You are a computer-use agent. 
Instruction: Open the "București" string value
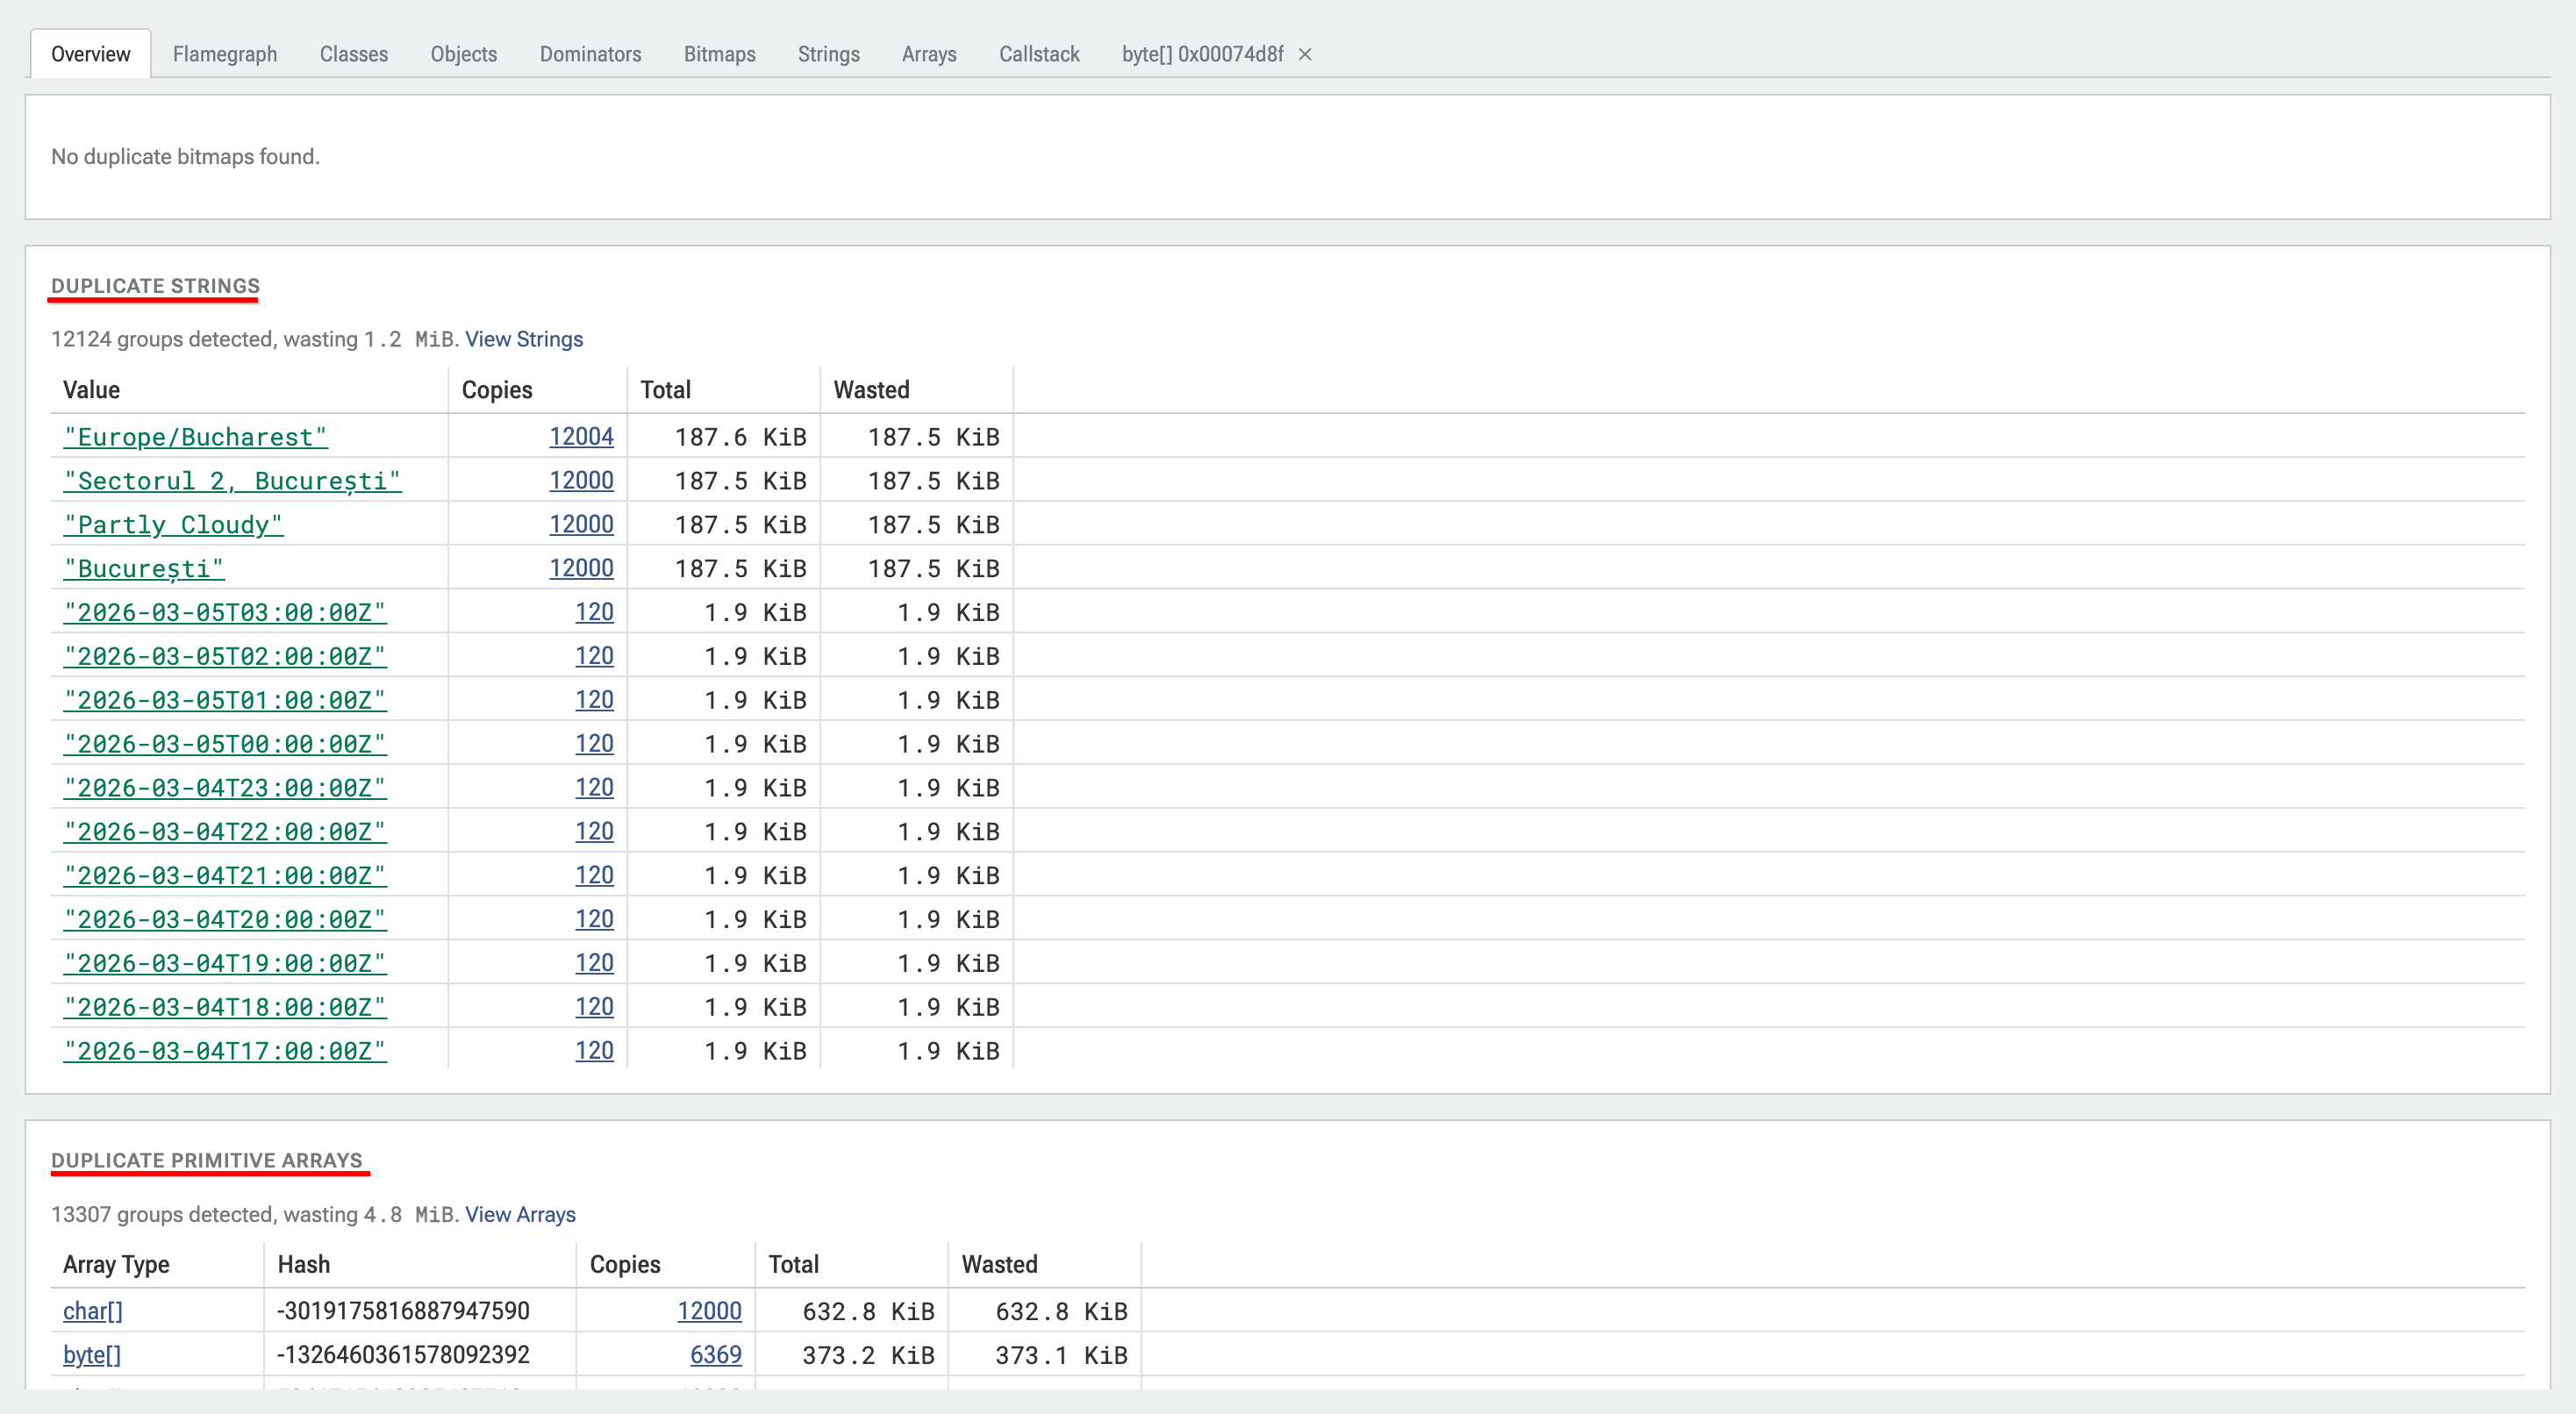point(144,569)
